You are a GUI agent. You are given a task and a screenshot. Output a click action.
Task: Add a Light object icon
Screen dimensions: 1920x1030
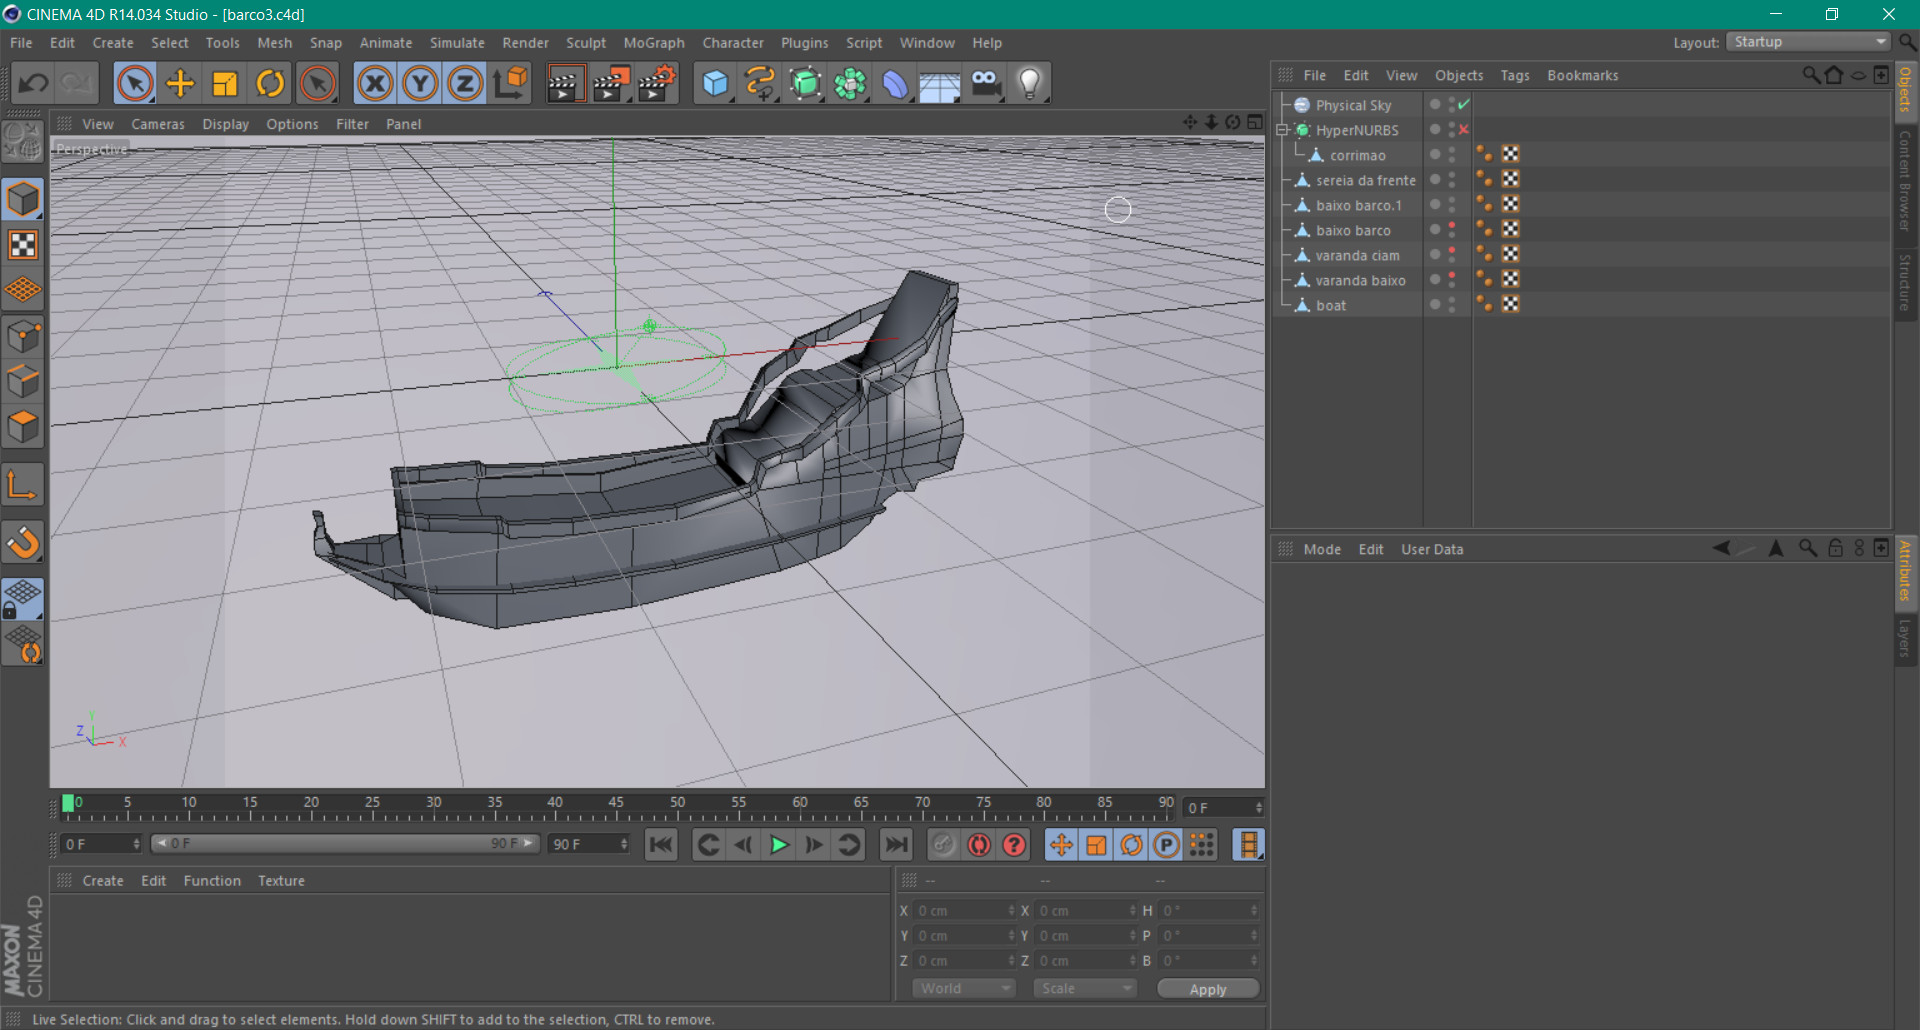(1030, 83)
